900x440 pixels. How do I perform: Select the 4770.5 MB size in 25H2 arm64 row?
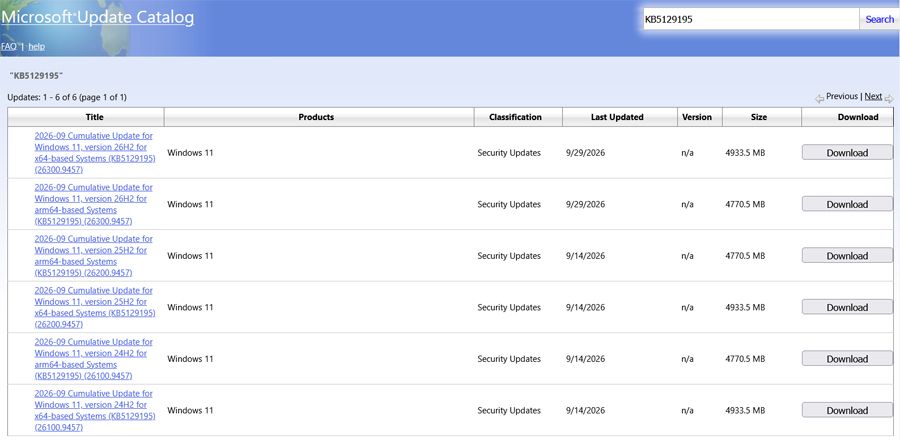(x=745, y=256)
